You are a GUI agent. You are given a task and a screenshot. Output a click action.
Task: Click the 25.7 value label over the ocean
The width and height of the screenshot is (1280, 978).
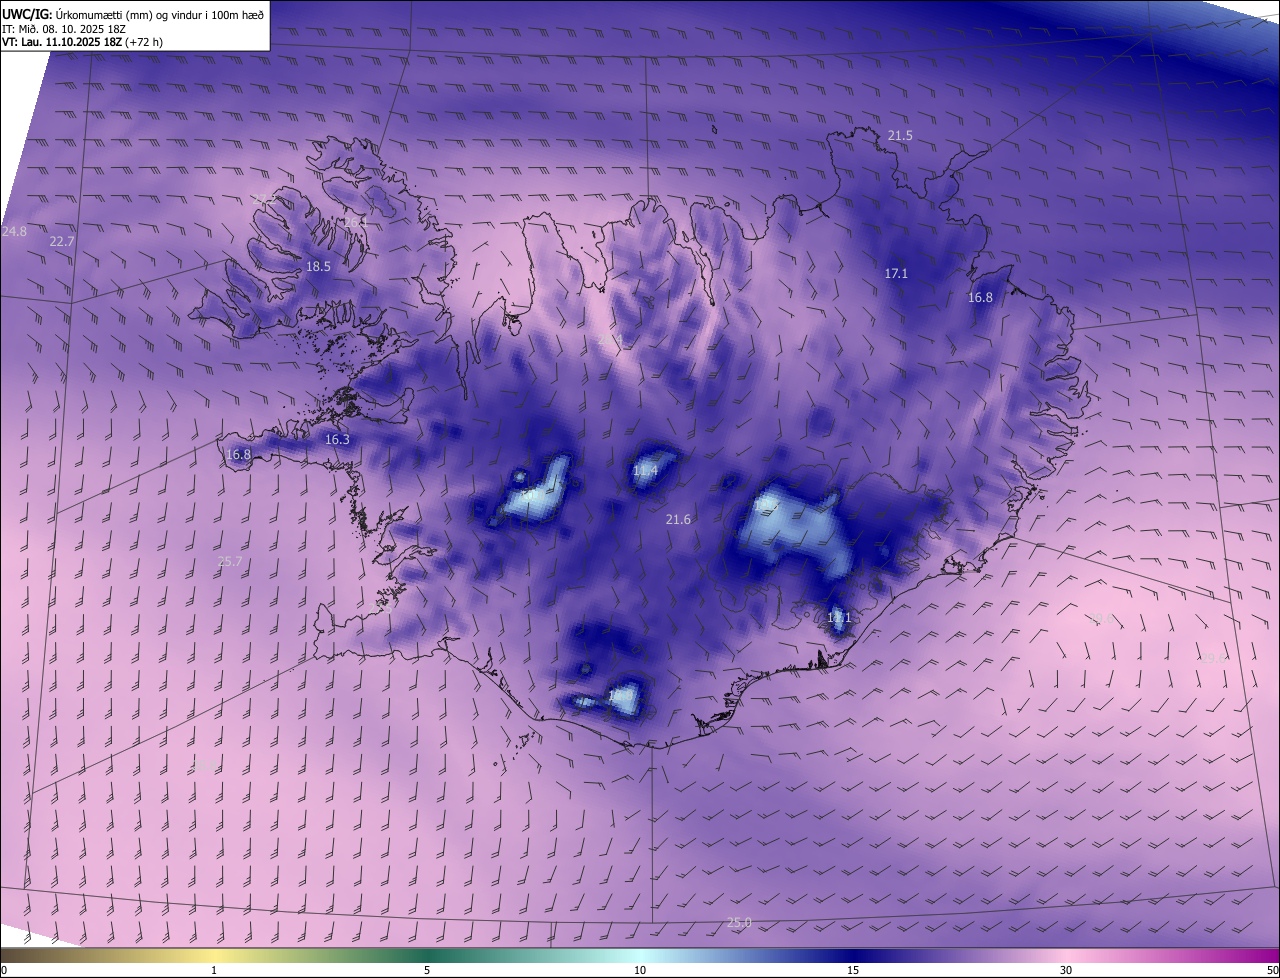[x=230, y=562]
